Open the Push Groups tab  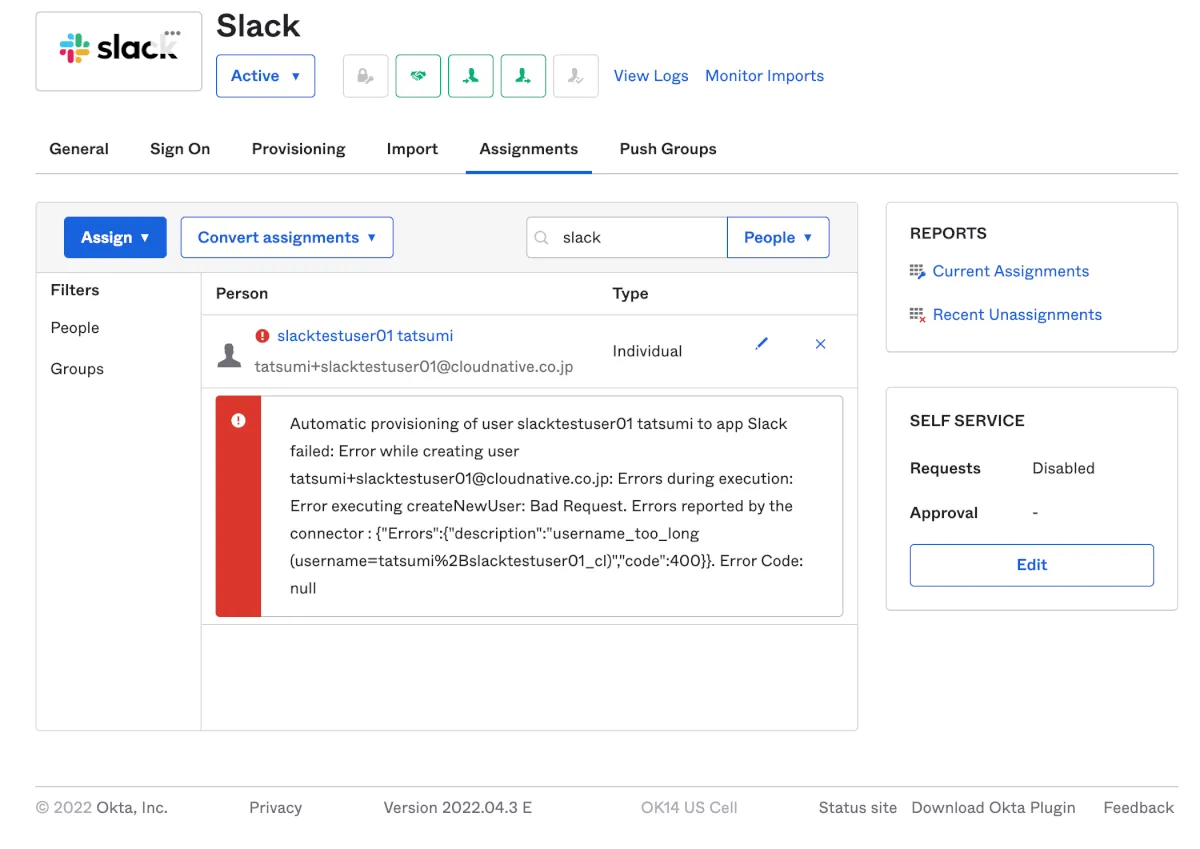pyautogui.click(x=667, y=149)
